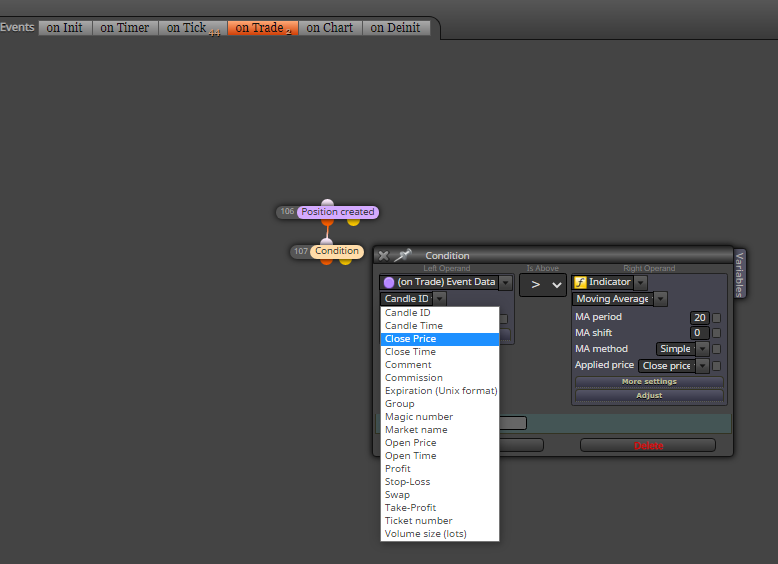Screen dimensions: 778x564
Task: Tick the checkbox beside MA shift
Action: tap(716, 333)
